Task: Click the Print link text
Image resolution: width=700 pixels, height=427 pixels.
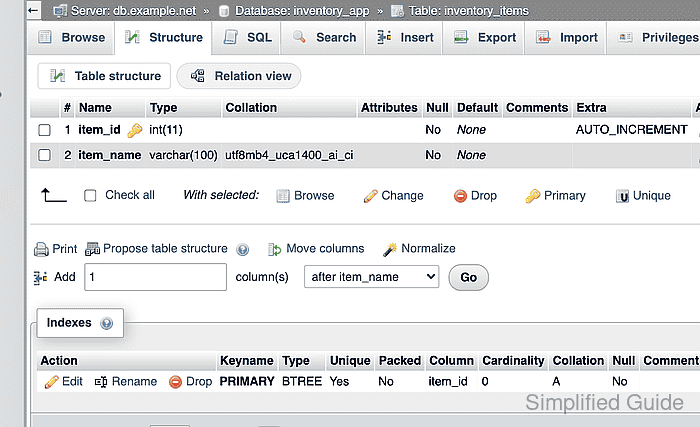Action: [x=65, y=249]
